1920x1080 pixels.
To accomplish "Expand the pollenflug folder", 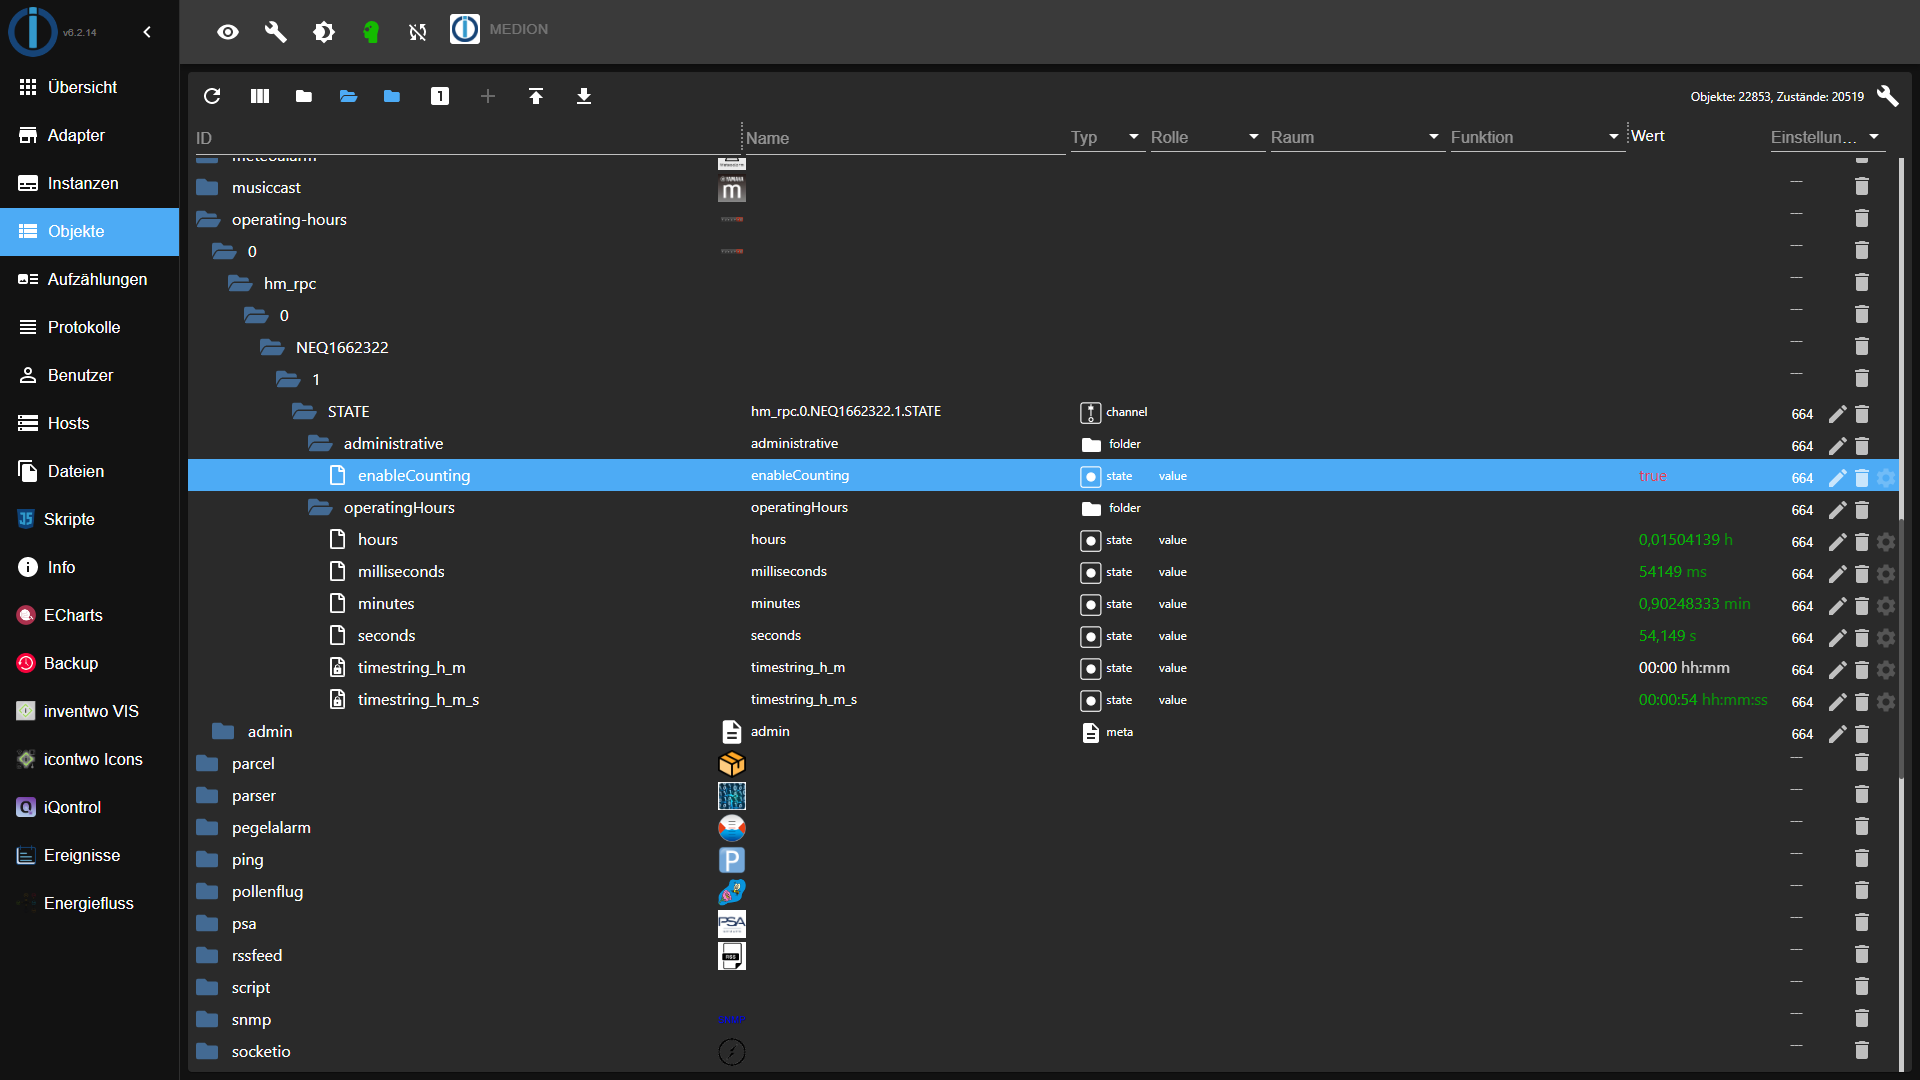I will click(207, 891).
